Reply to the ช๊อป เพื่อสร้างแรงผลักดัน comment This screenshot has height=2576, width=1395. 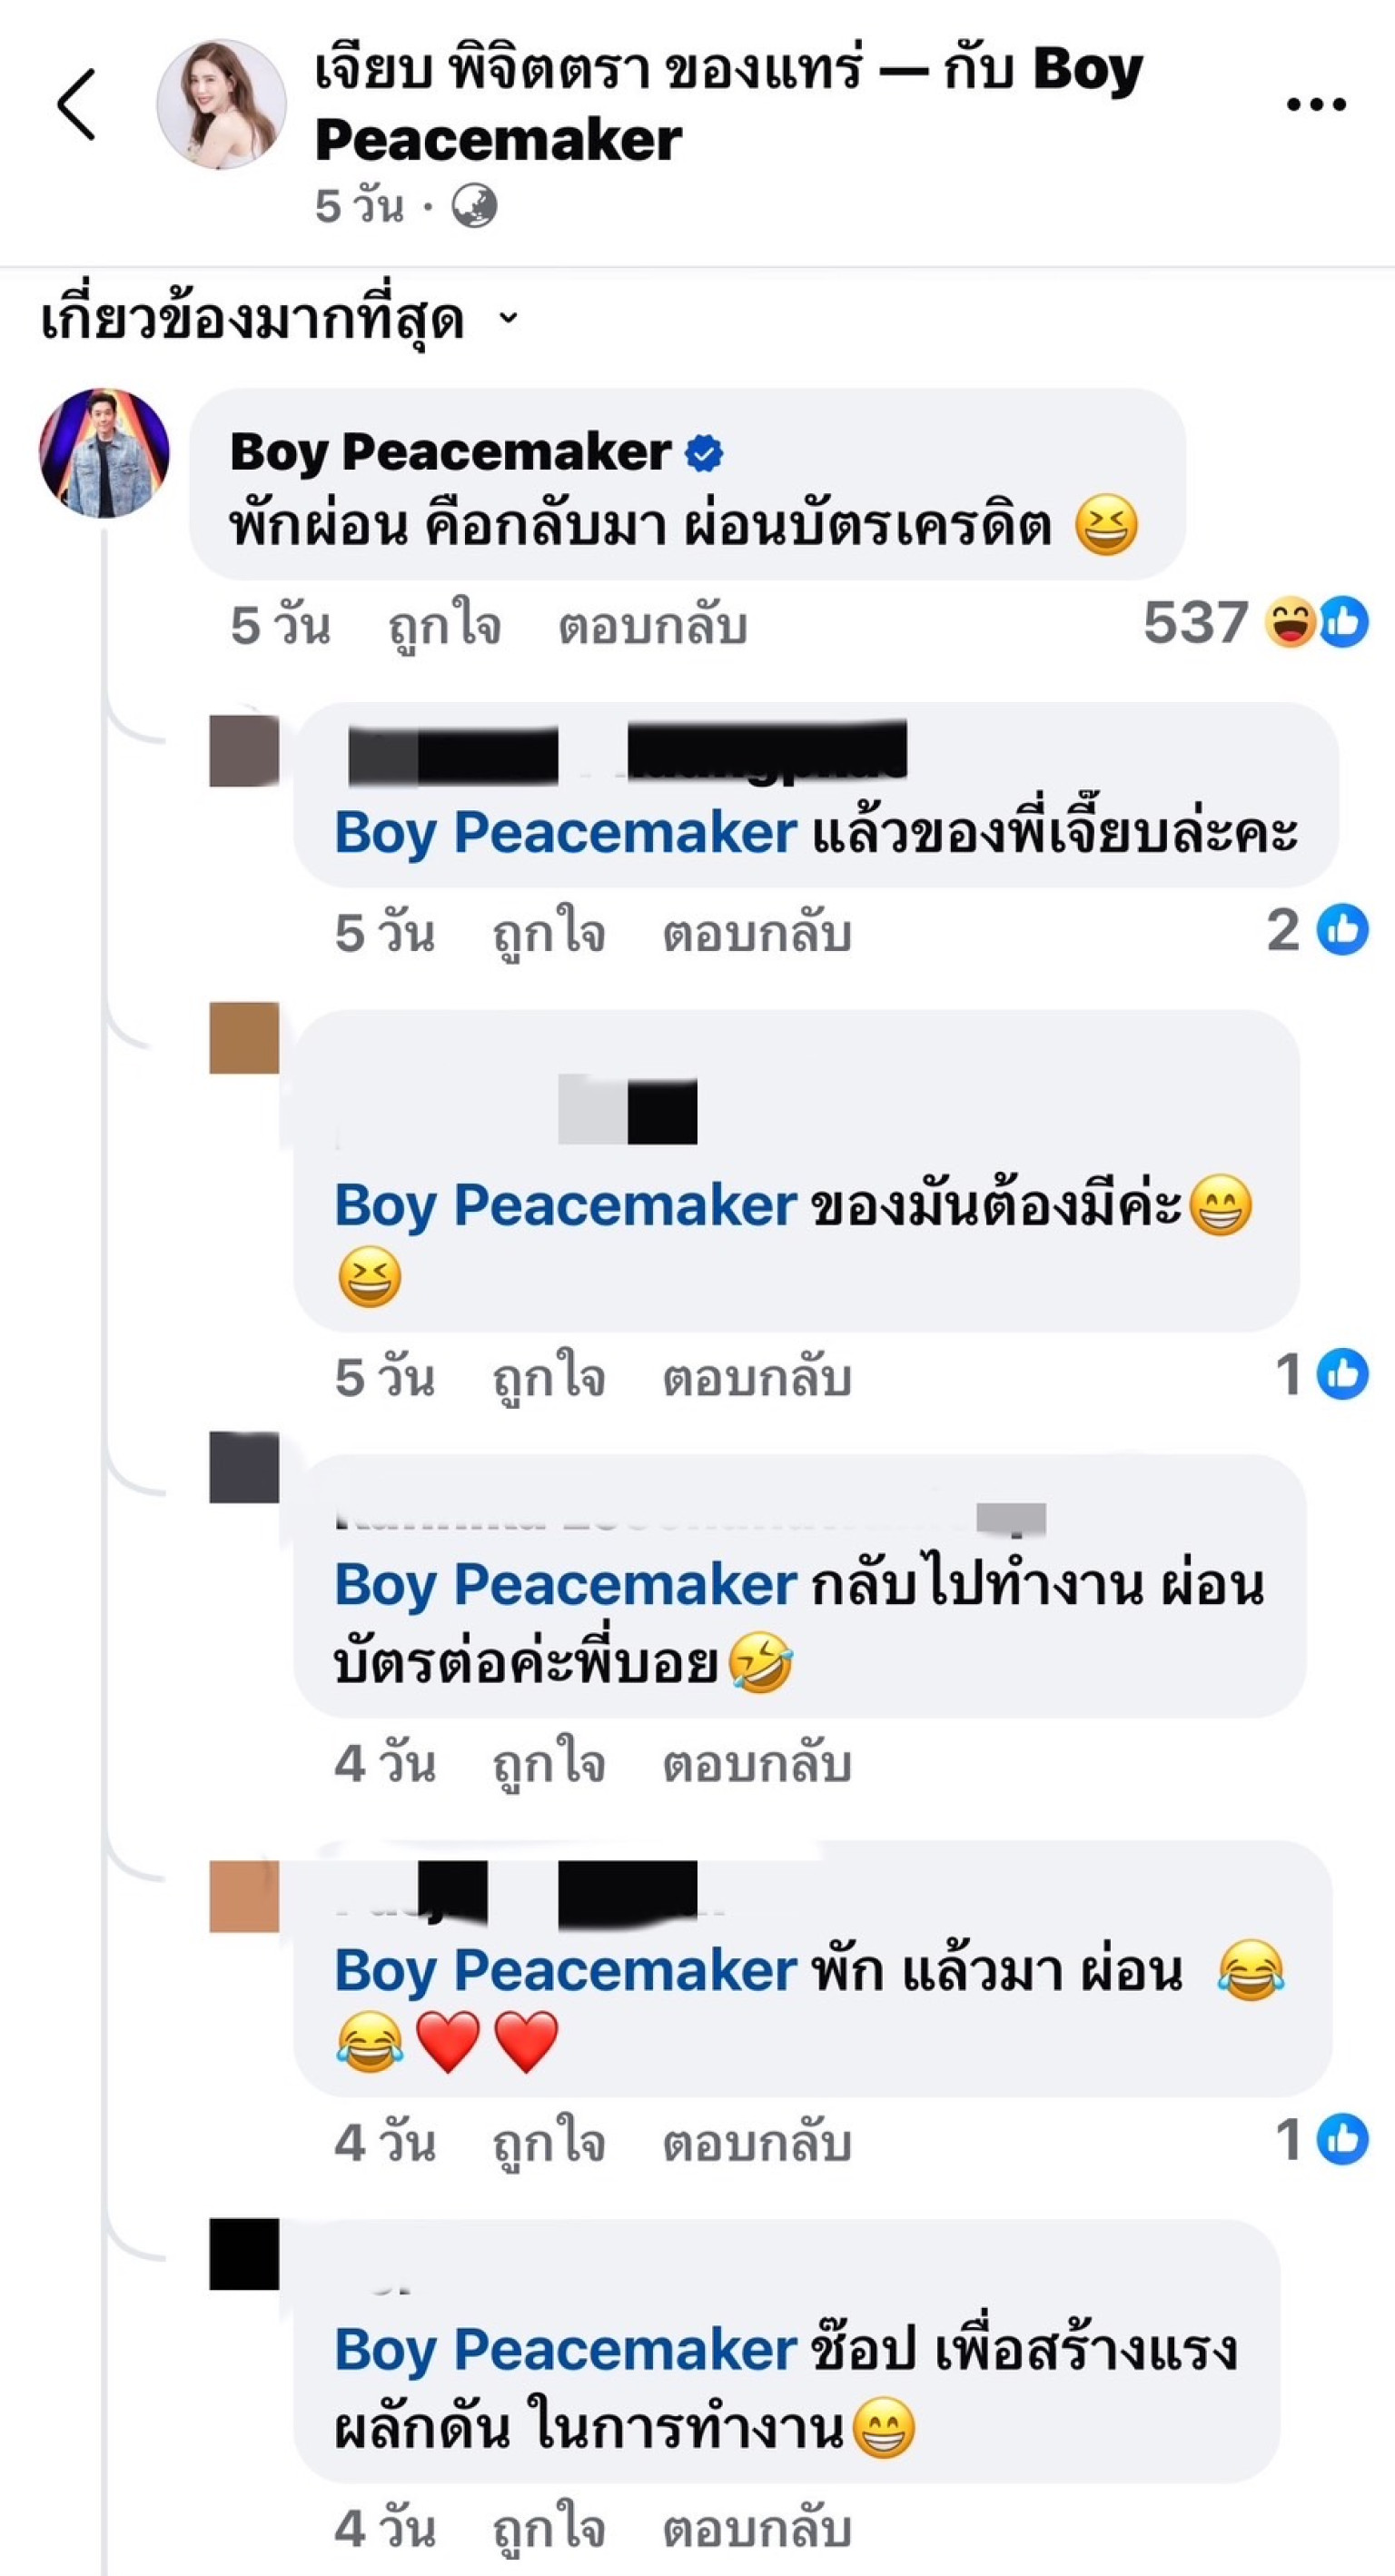(x=757, y=2529)
